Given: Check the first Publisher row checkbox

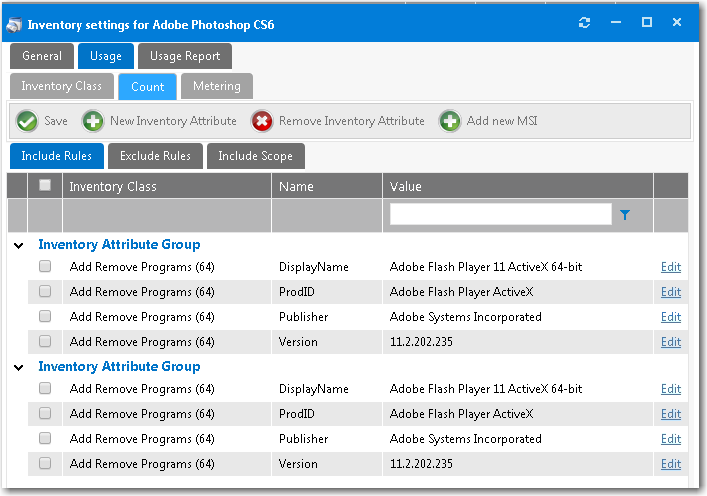Looking at the screenshot, I should (45, 317).
